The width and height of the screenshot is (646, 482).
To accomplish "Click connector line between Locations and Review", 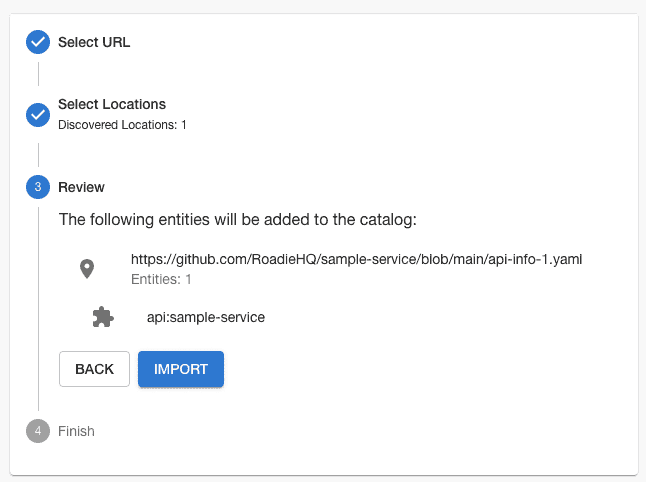I will pyautogui.click(x=38, y=155).
